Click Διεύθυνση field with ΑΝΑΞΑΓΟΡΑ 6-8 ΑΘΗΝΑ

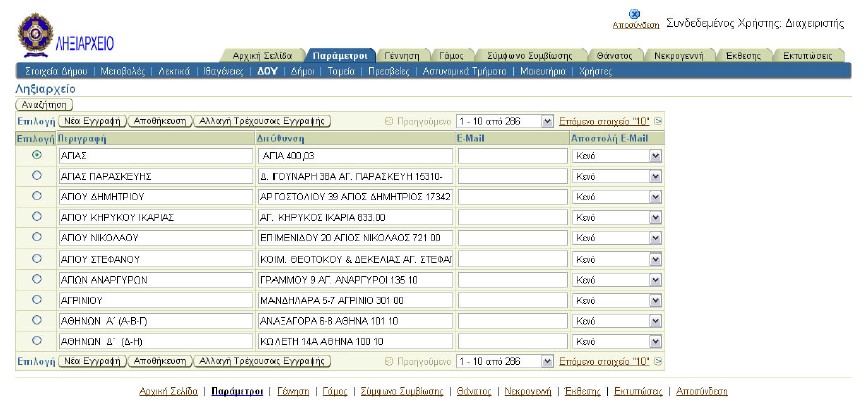point(355,321)
